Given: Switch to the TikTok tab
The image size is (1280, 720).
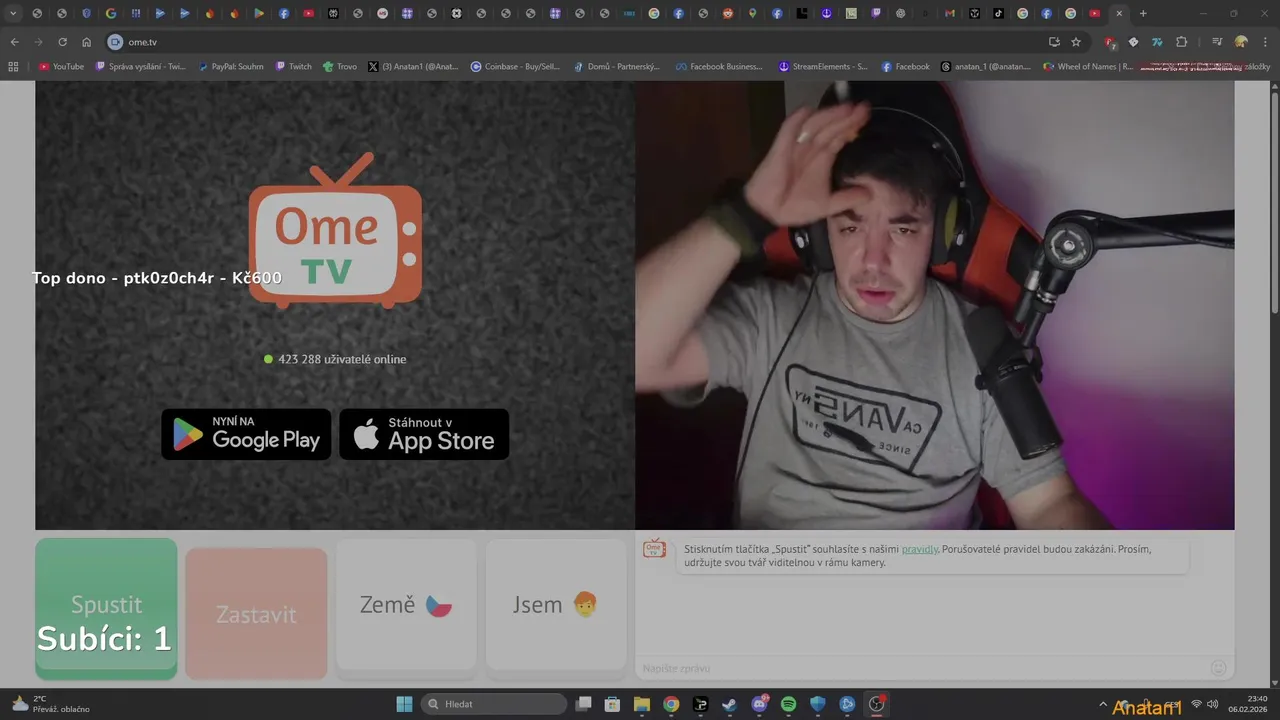Looking at the screenshot, I should pos(998,13).
